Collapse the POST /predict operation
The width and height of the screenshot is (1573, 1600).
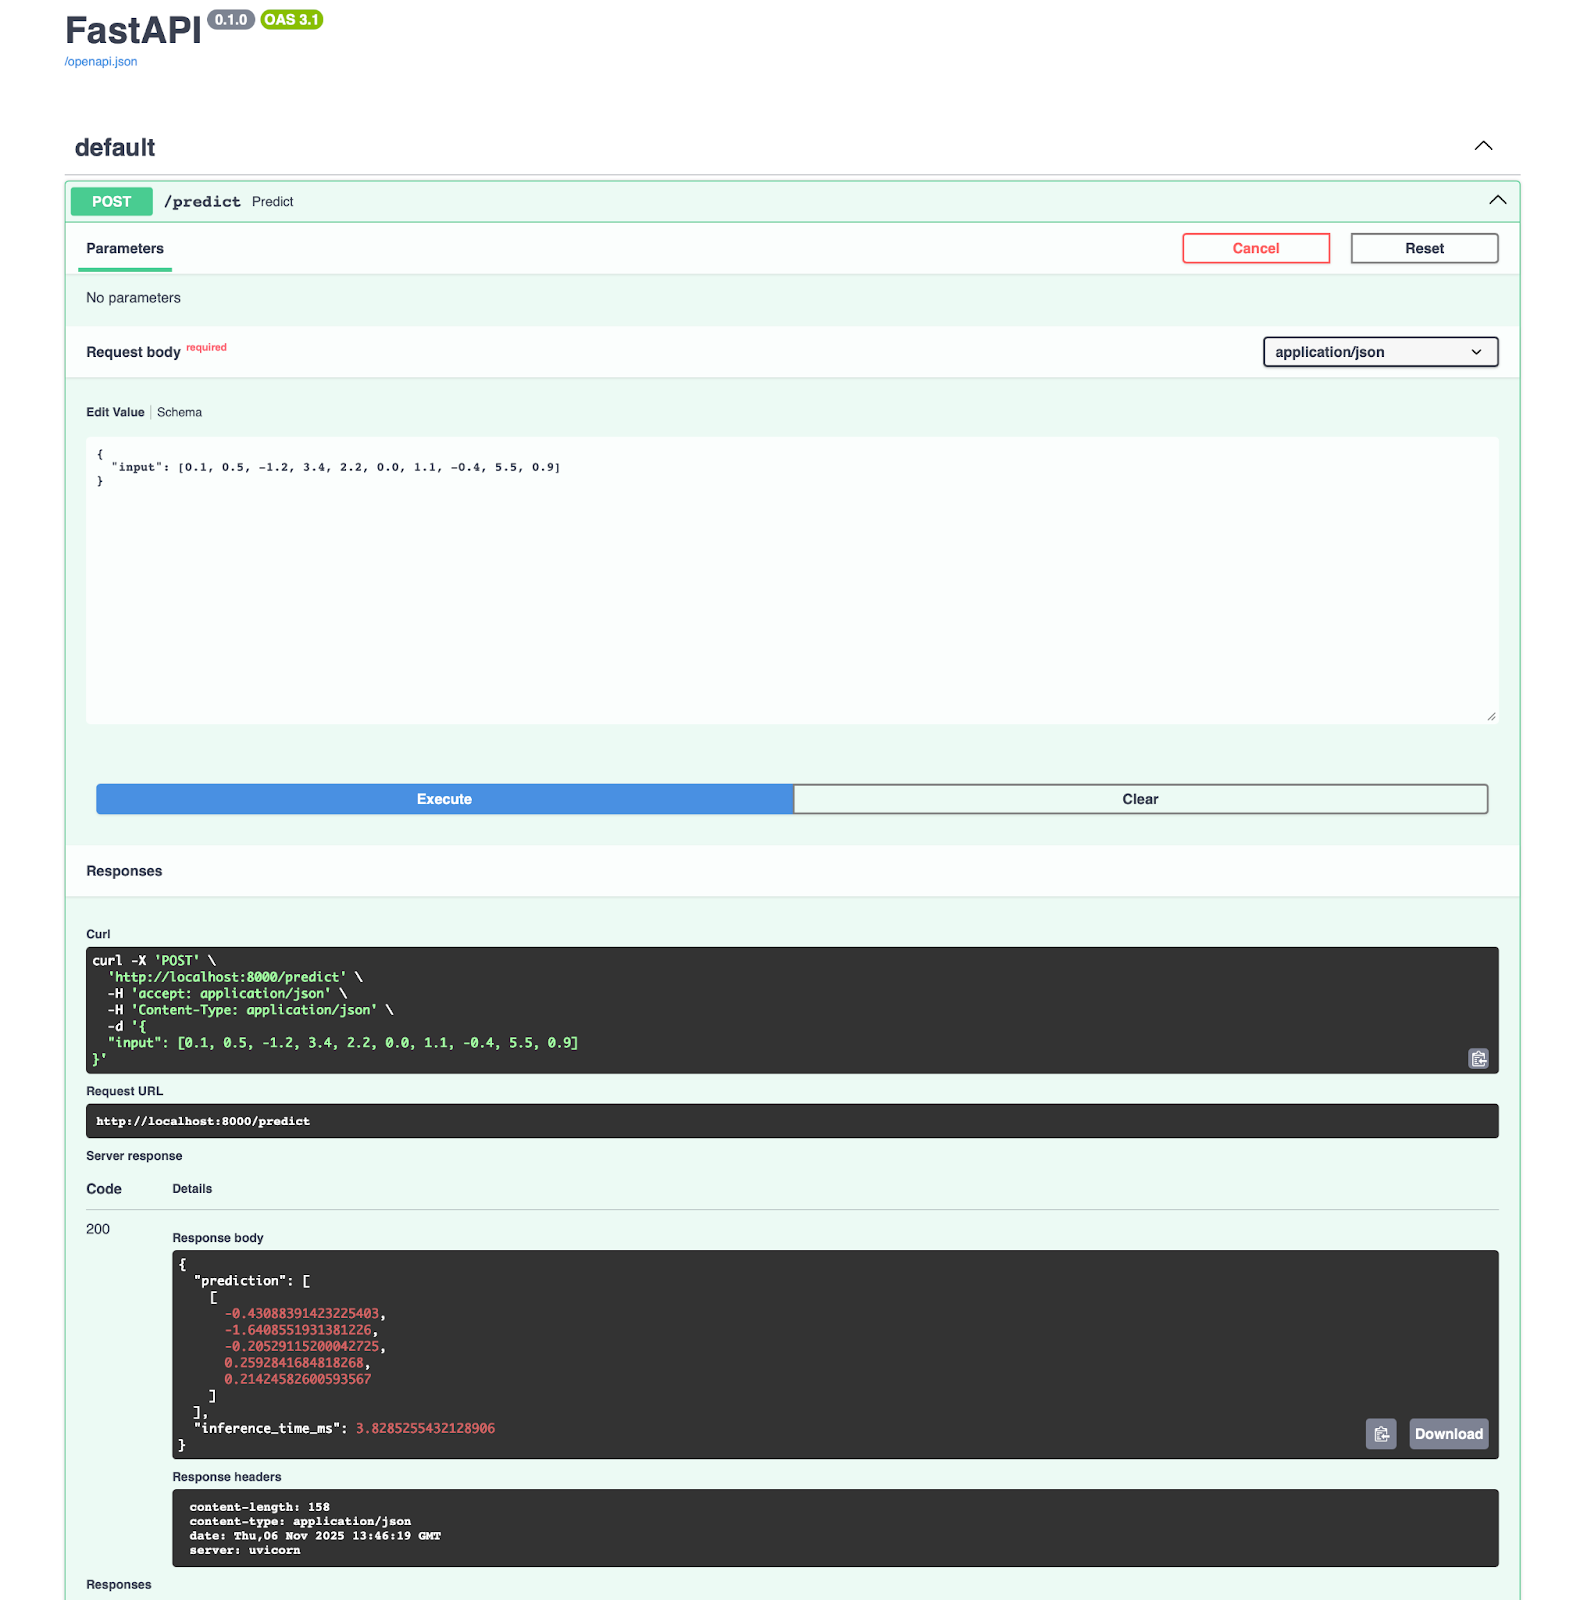(x=1497, y=200)
